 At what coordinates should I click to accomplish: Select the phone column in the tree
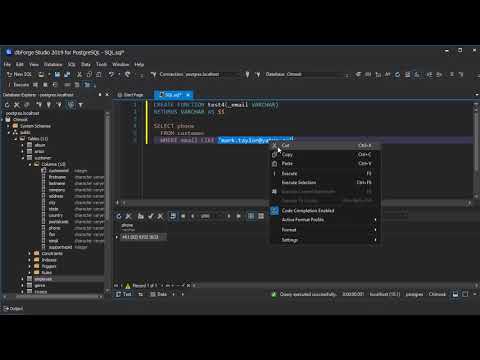click(54, 228)
